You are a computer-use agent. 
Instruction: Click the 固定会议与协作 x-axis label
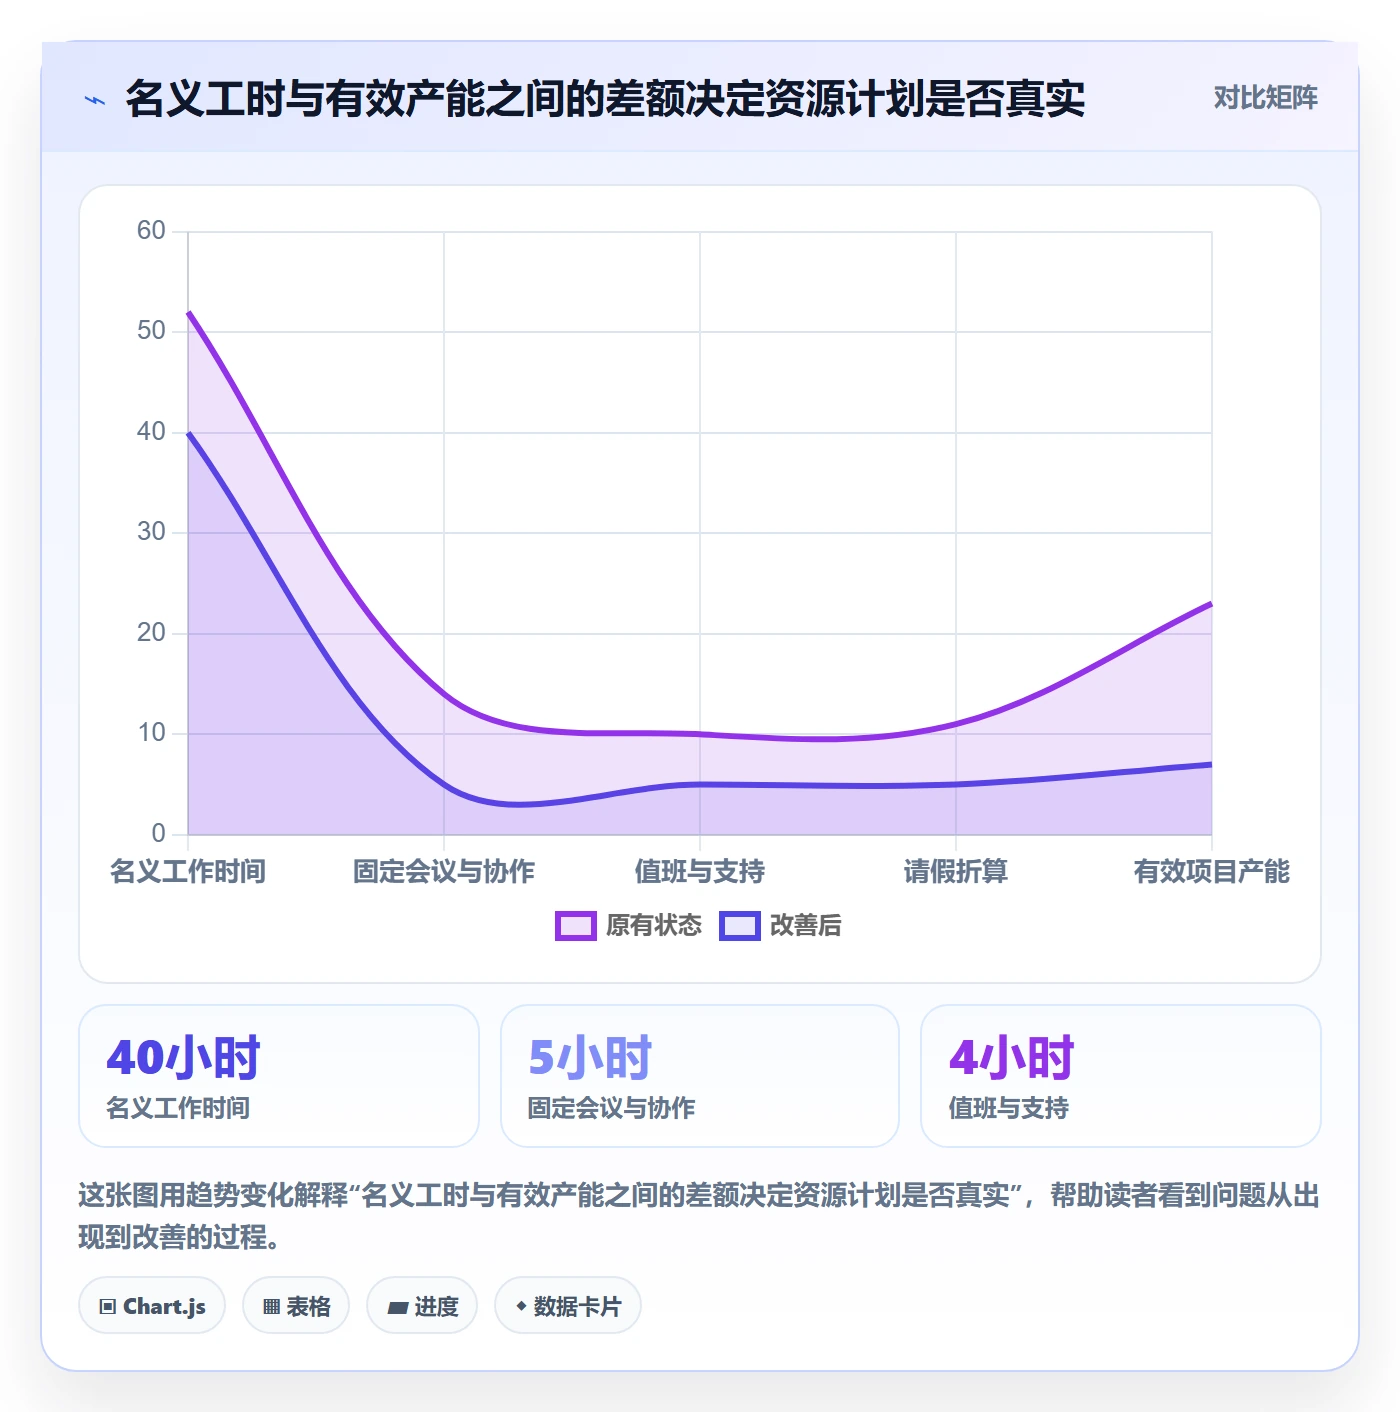[x=444, y=872]
